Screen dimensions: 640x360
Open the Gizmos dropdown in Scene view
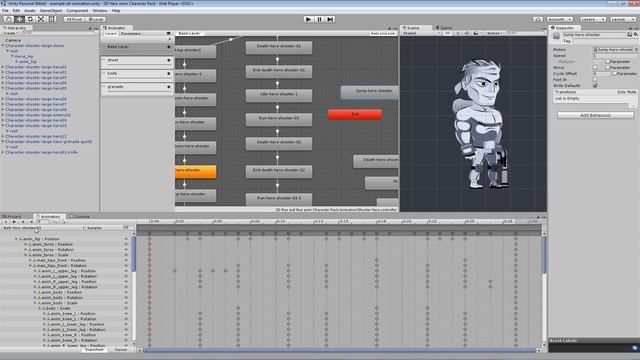pyautogui.click(x=494, y=33)
